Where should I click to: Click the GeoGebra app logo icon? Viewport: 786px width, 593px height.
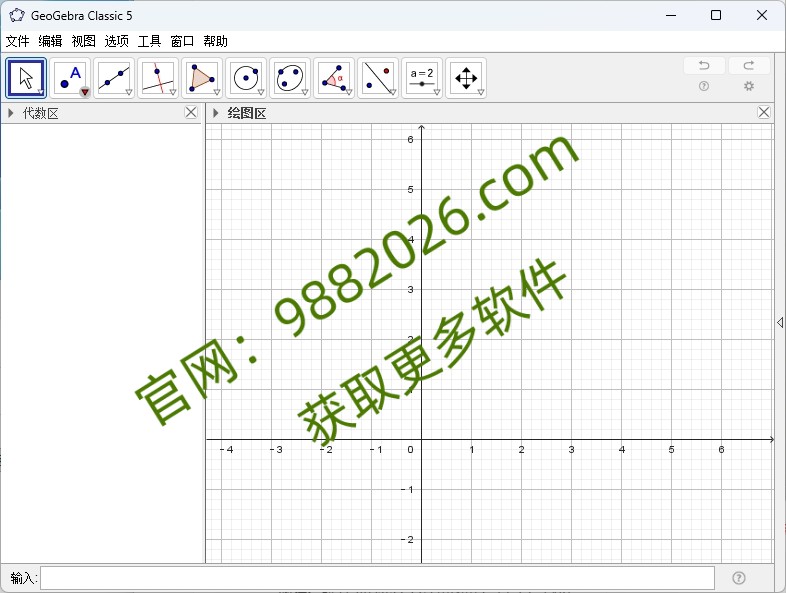[x=17, y=15]
